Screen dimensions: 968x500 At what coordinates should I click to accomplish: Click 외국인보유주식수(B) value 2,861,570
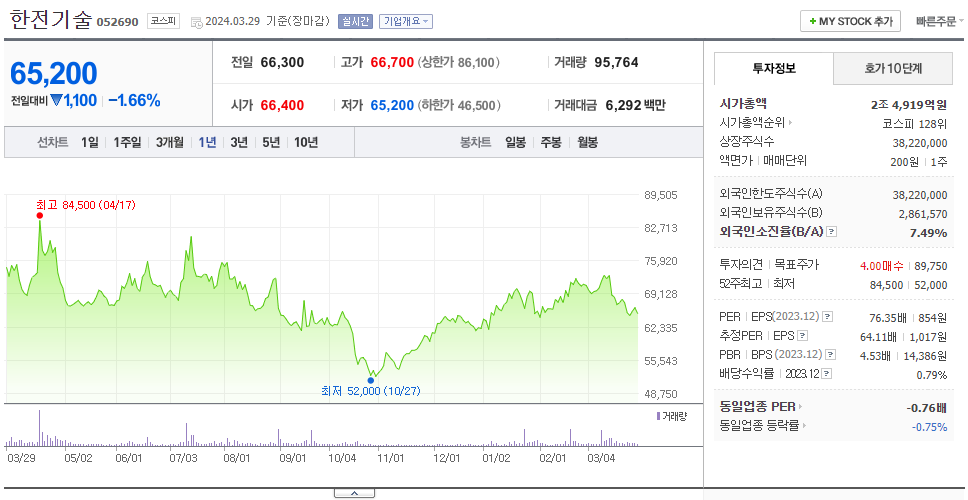click(923, 214)
